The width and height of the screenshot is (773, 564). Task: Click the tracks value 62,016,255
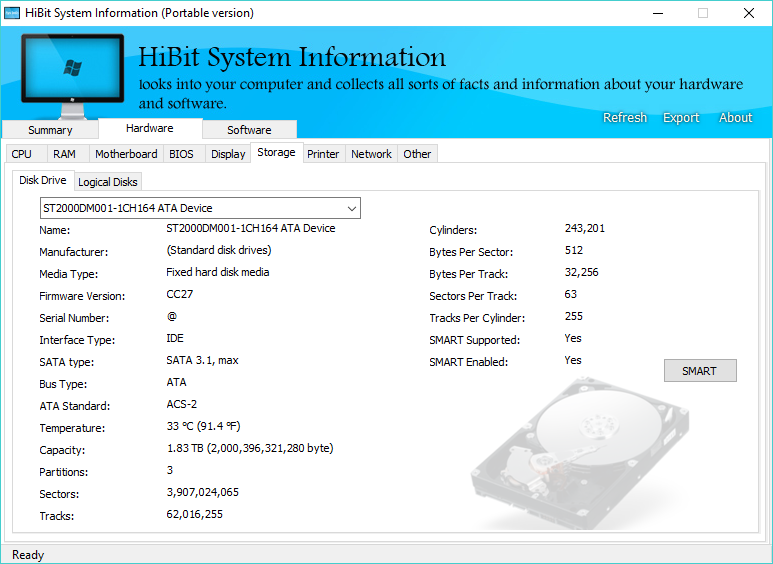[x=195, y=514]
